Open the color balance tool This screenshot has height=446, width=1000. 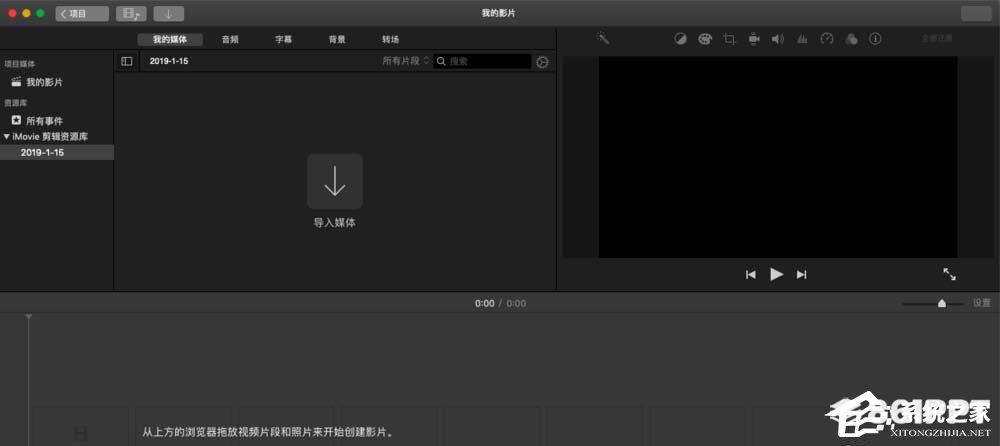(680, 39)
